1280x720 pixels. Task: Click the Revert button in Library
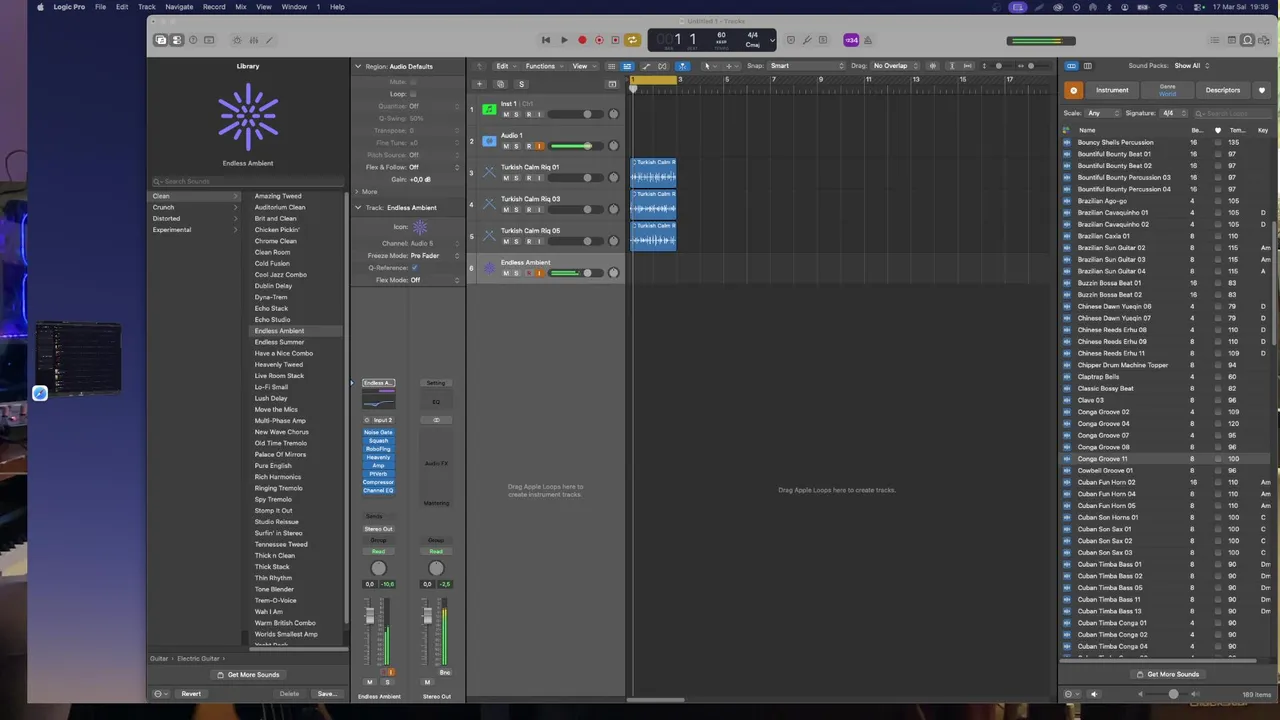click(x=191, y=694)
